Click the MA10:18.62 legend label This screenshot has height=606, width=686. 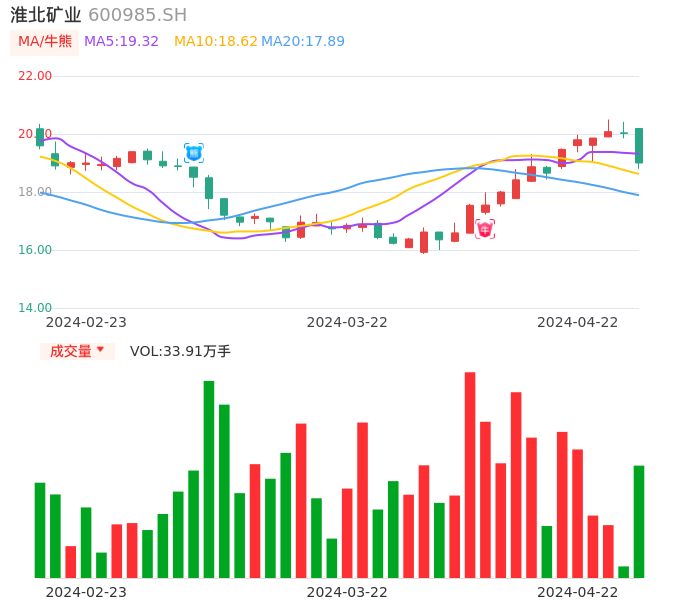(x=216, y=42)
